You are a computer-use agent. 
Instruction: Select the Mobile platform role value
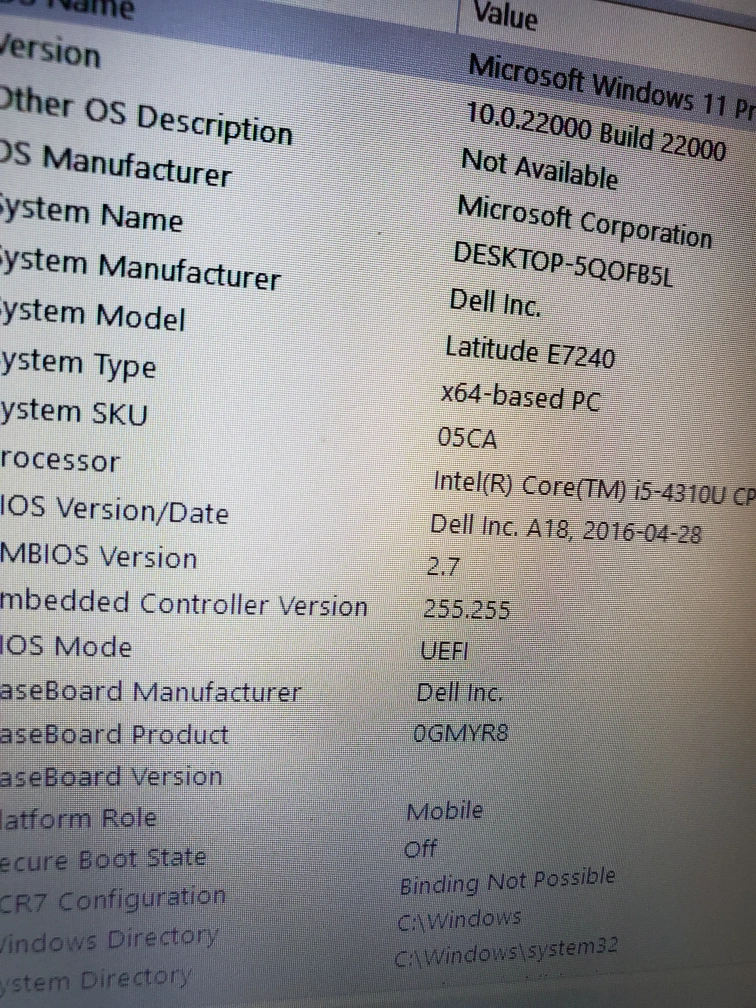click(x=444, y=811)
